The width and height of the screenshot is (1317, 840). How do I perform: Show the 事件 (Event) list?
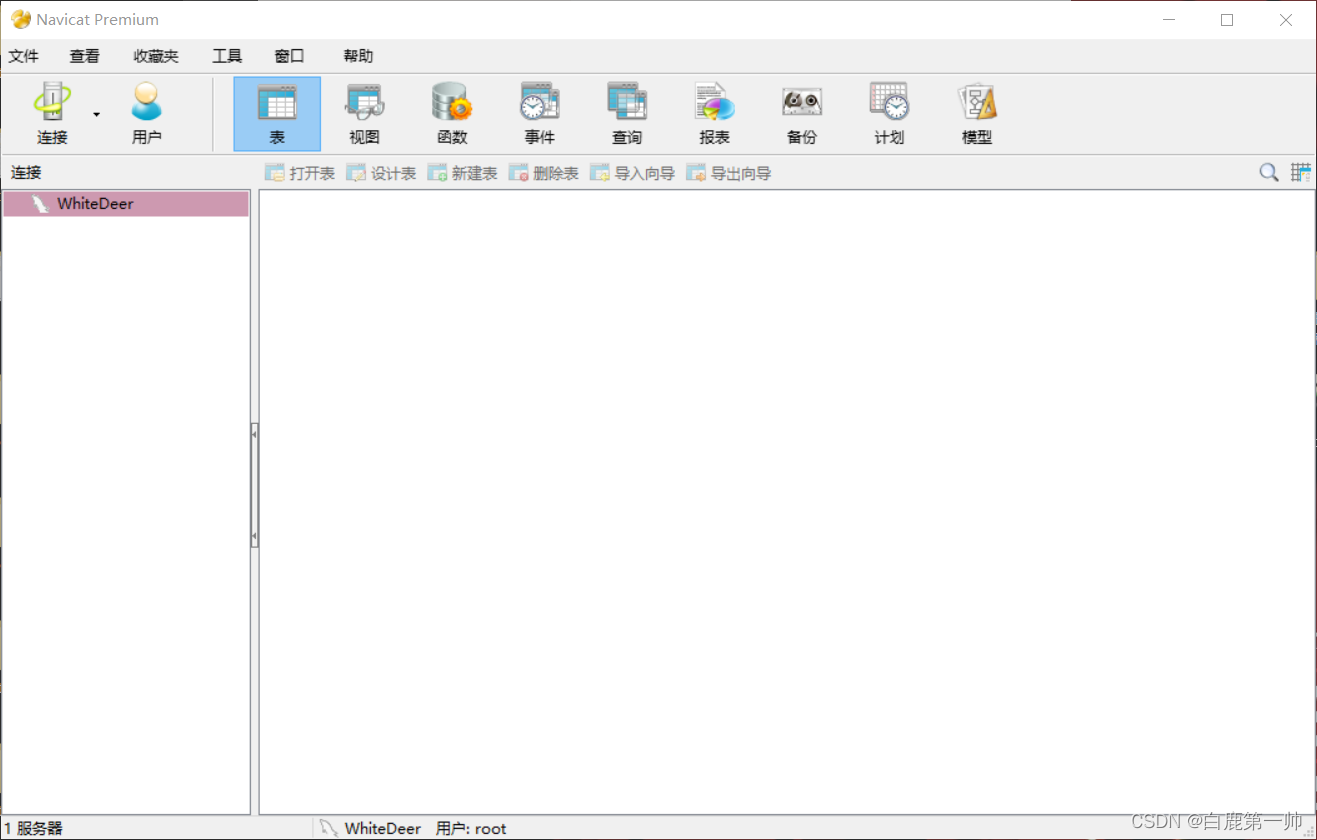(539, 114)
